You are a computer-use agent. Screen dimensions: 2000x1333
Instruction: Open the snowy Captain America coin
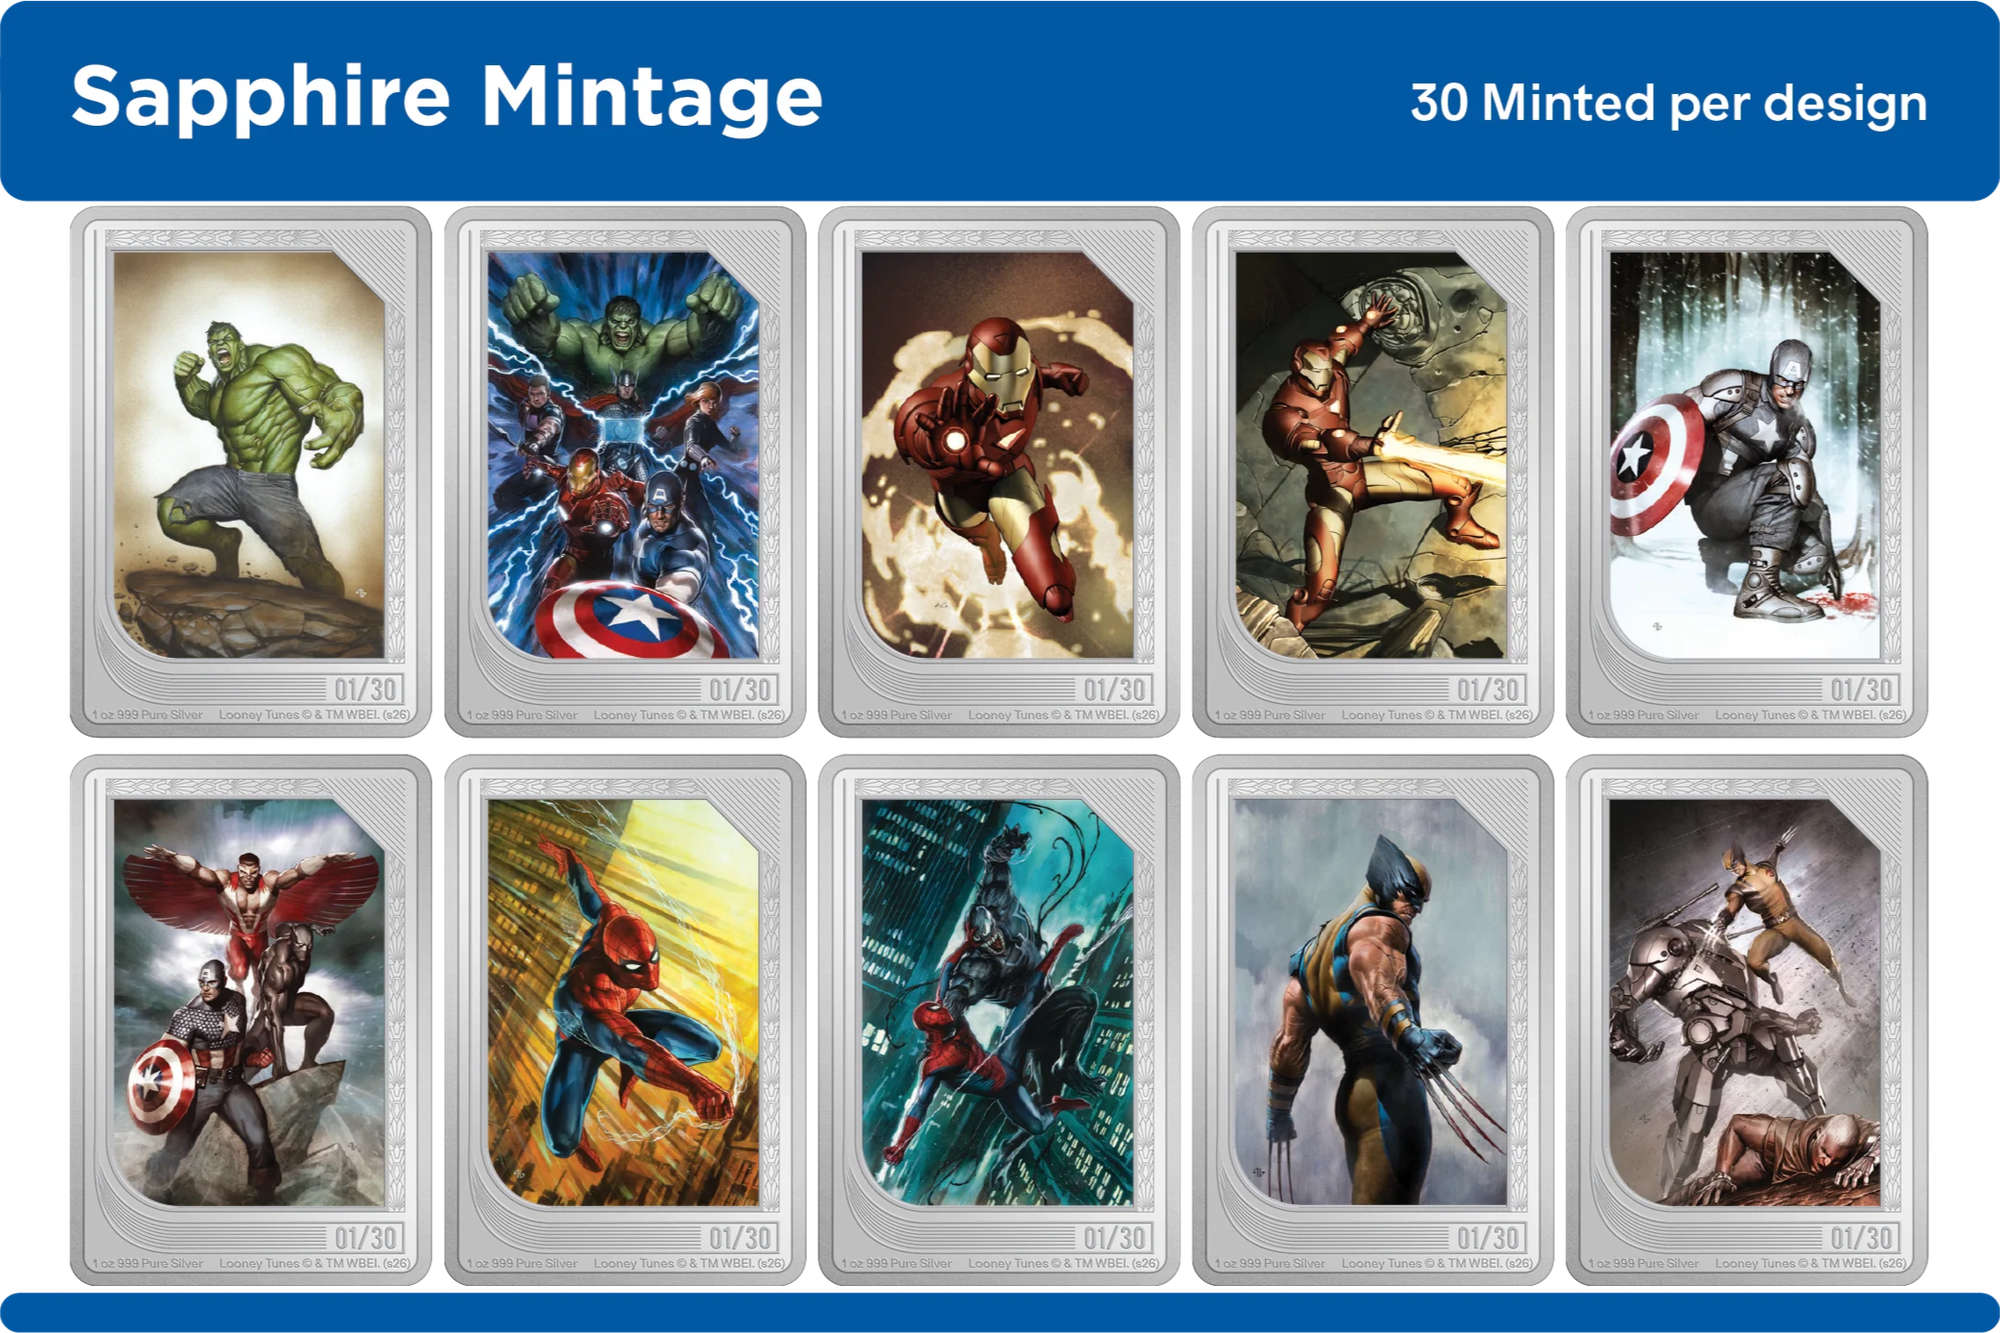point(1747,472)
